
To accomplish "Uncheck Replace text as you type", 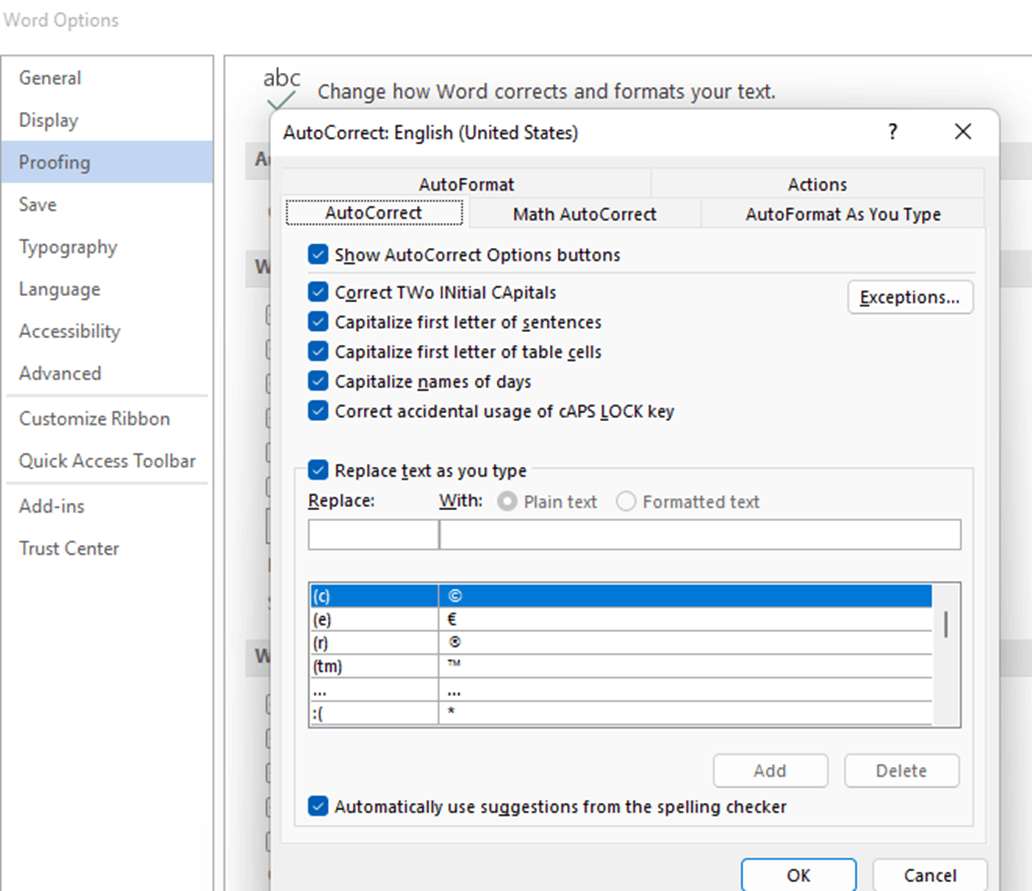I will click(318, 471).
